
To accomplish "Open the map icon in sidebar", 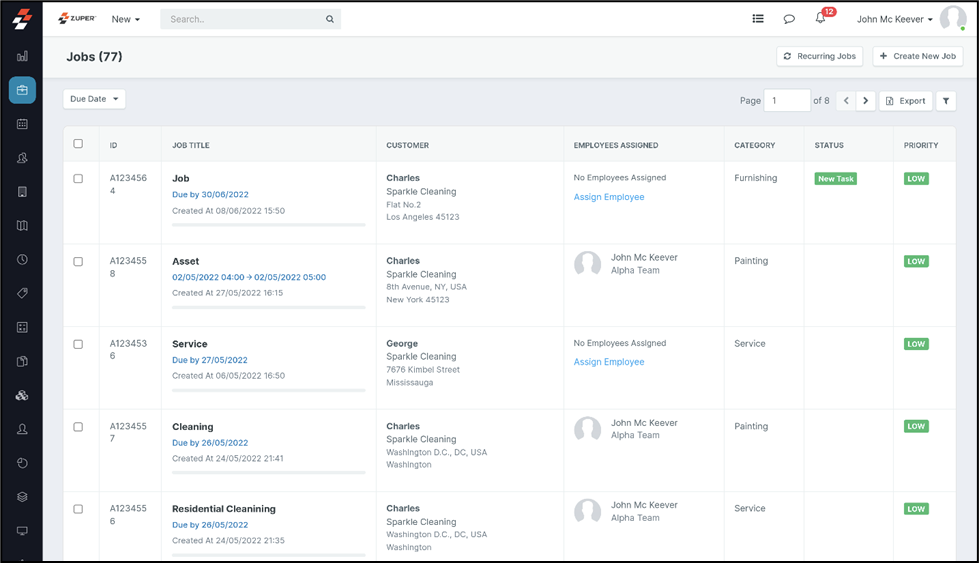I will (x=22, y=226).
